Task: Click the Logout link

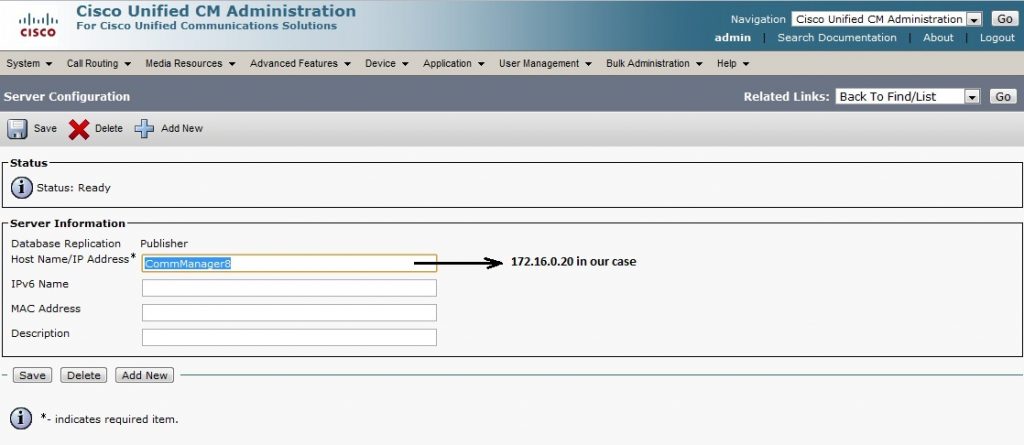Action: [x=997, y=38]
